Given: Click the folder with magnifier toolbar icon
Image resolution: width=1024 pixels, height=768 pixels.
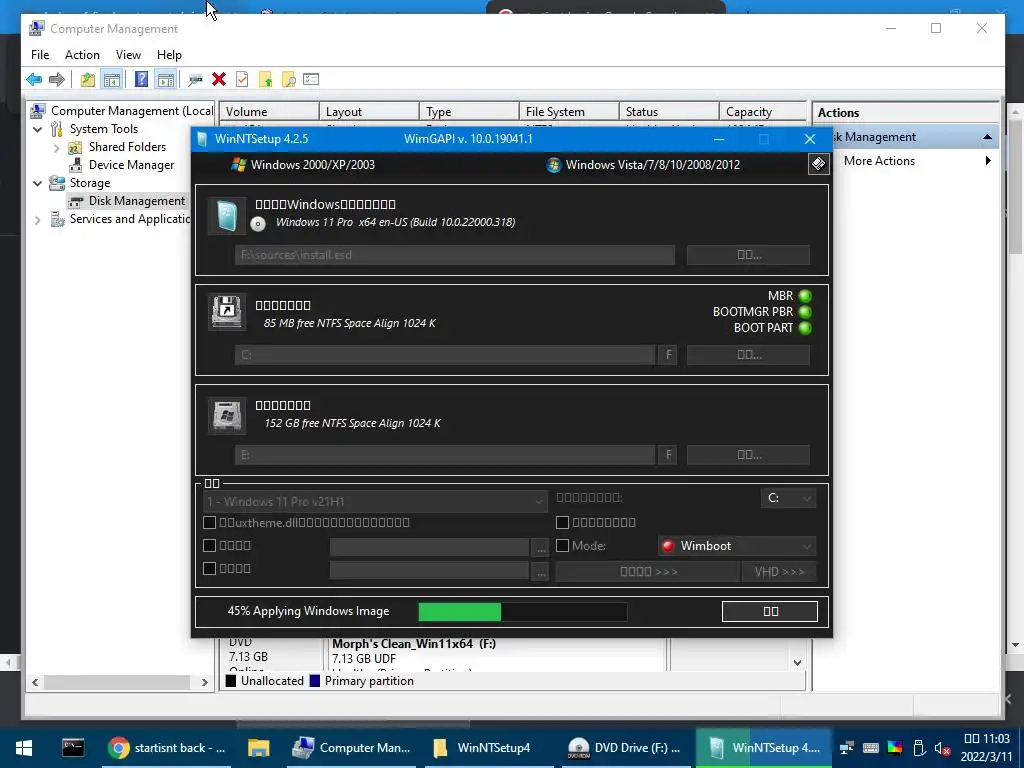Looking at the screenshot, I should click(x=288, y=80).
